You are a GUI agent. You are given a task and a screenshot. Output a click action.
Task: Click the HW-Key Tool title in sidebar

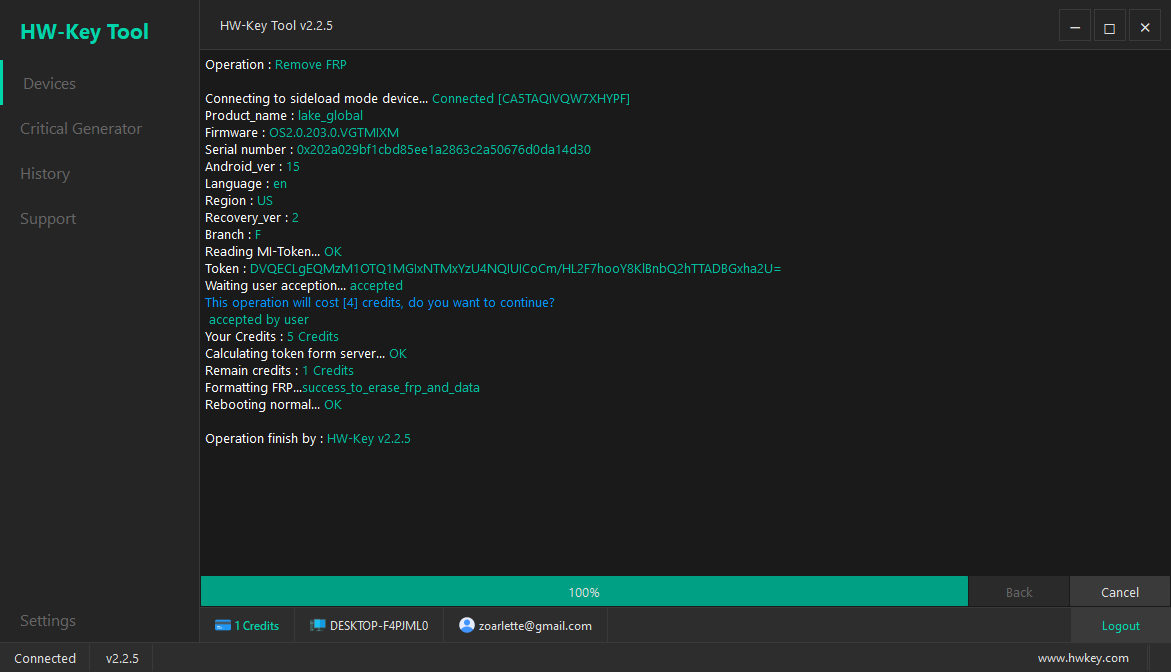click(84, 31)
